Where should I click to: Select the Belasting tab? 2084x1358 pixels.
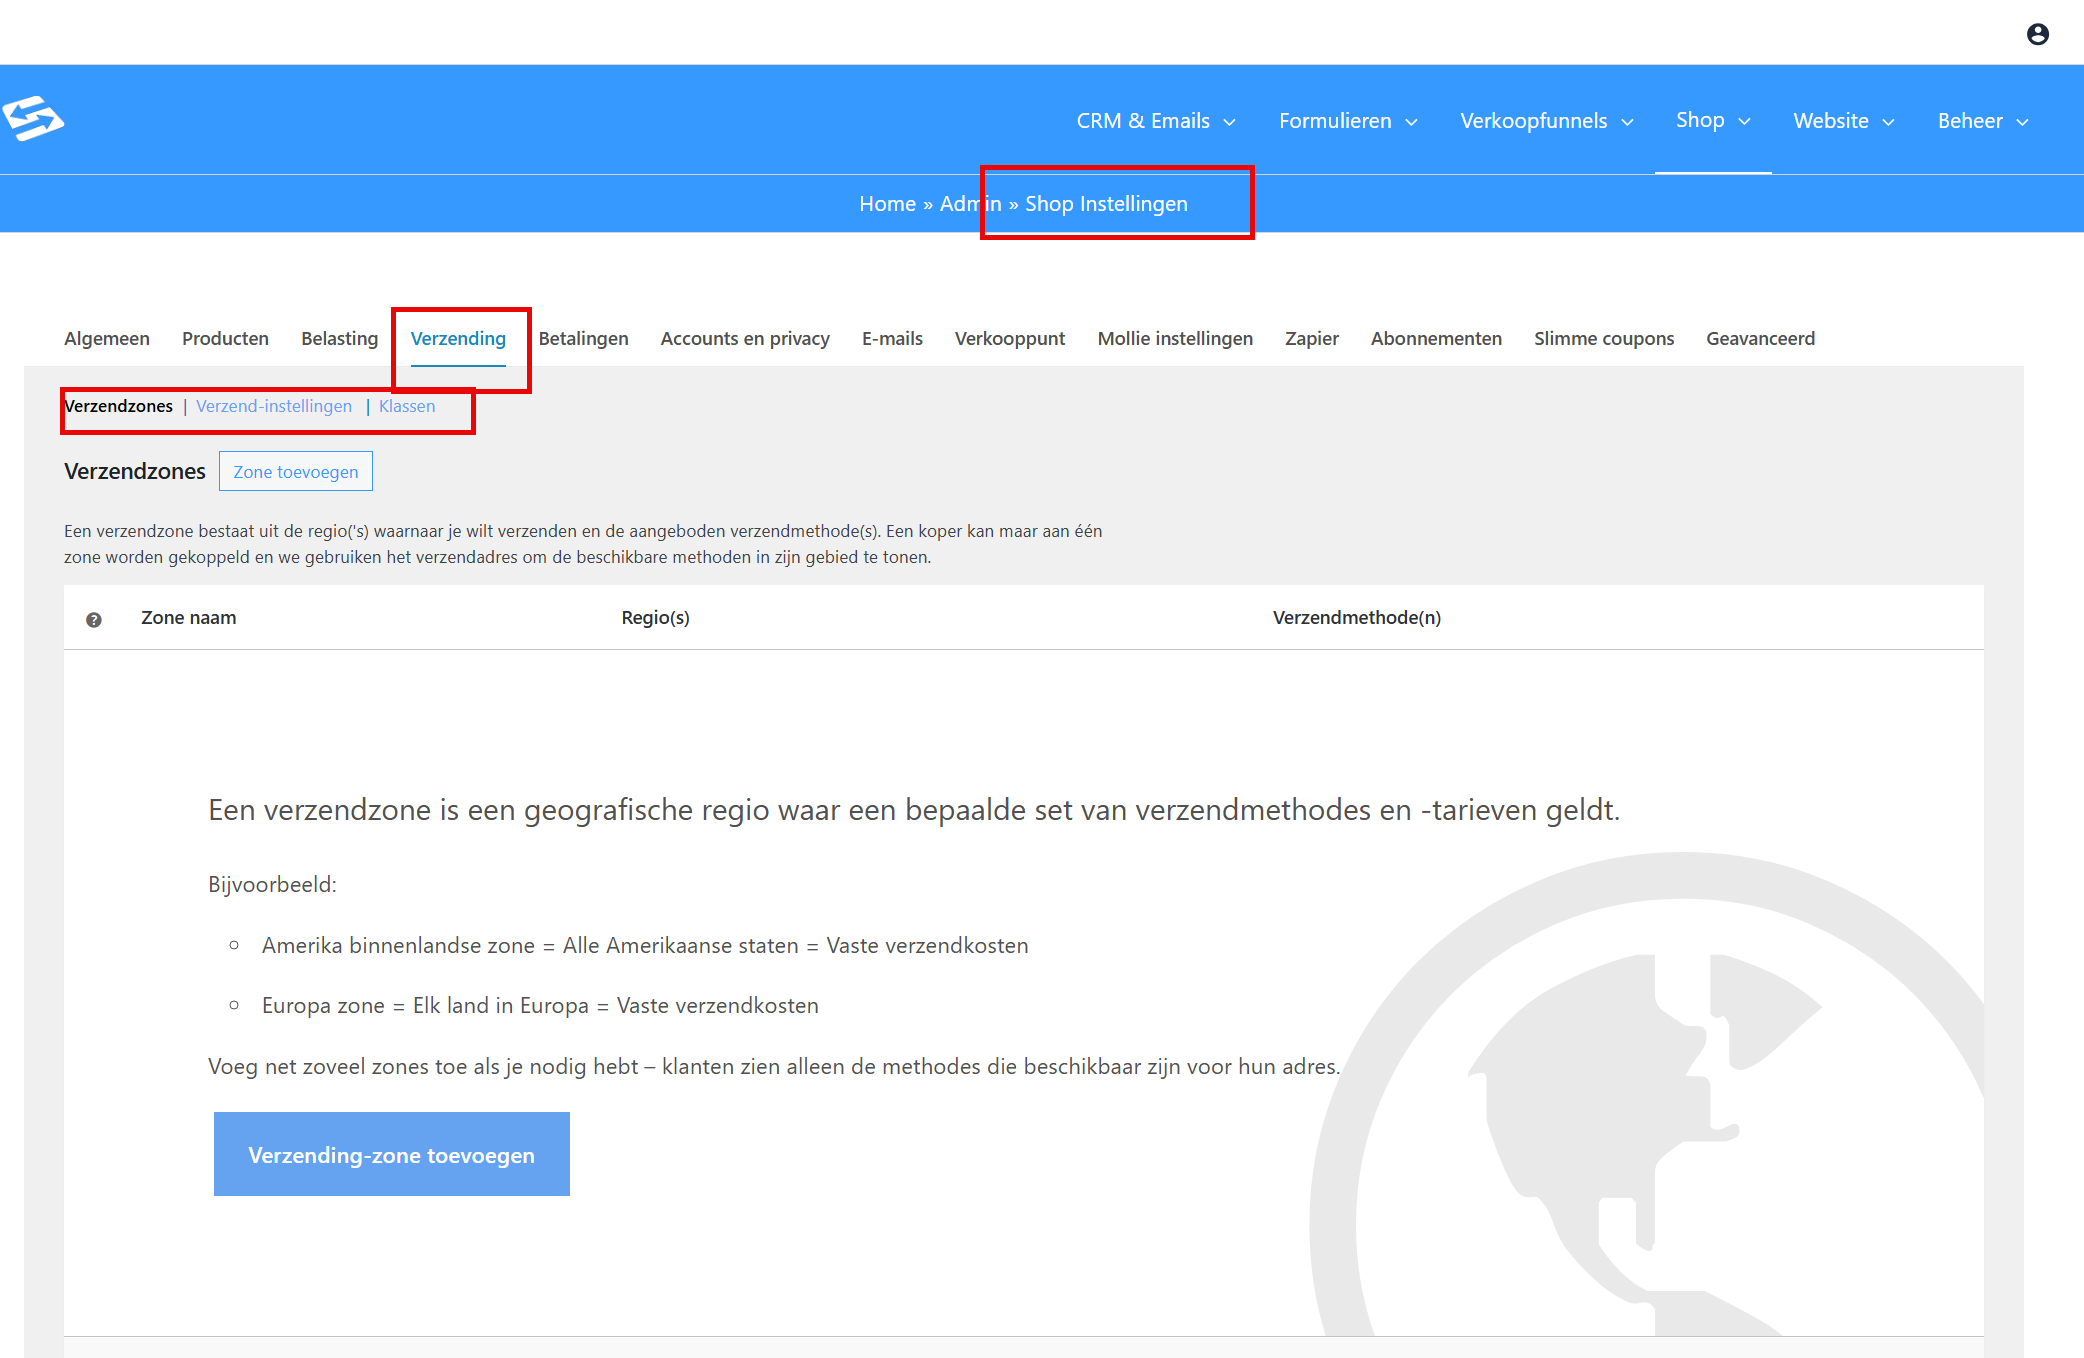tap(339, 338)
